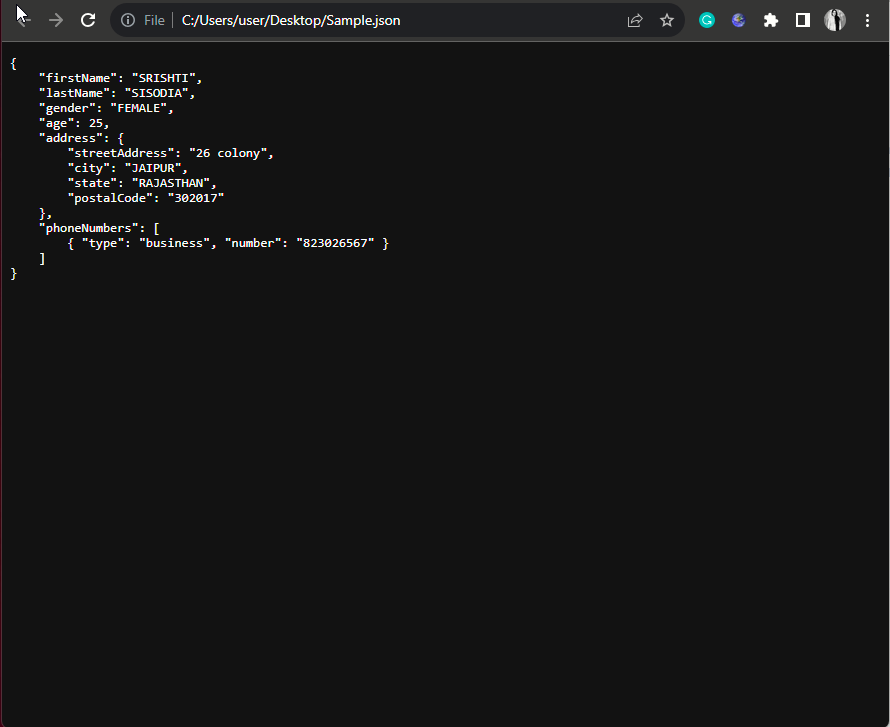890x727 pixels.
Task: Click the "state": "RAJASTHAN" line
Action: pos(142,183)
